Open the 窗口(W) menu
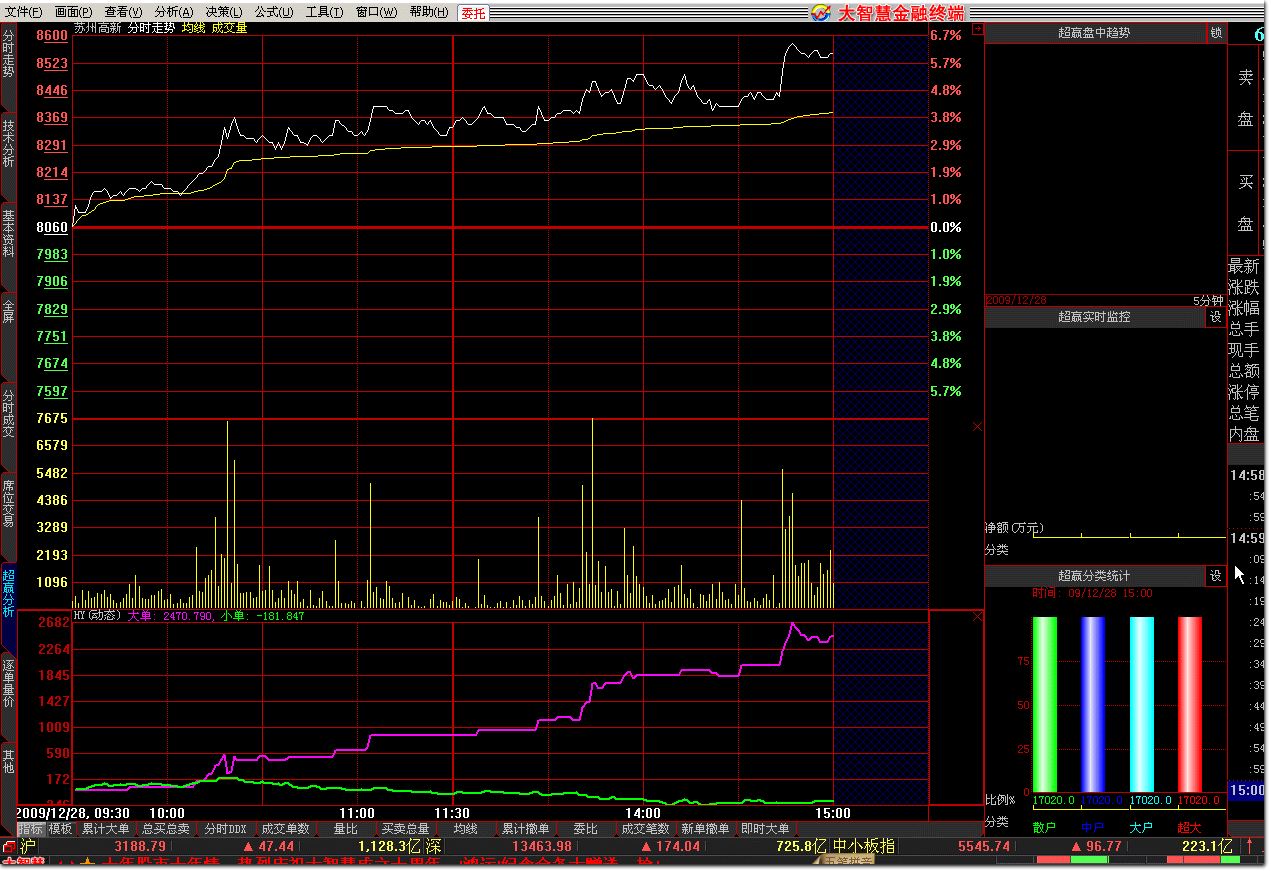The width and height of the screenshot is (1271, 871). click(x=376, y=12)
